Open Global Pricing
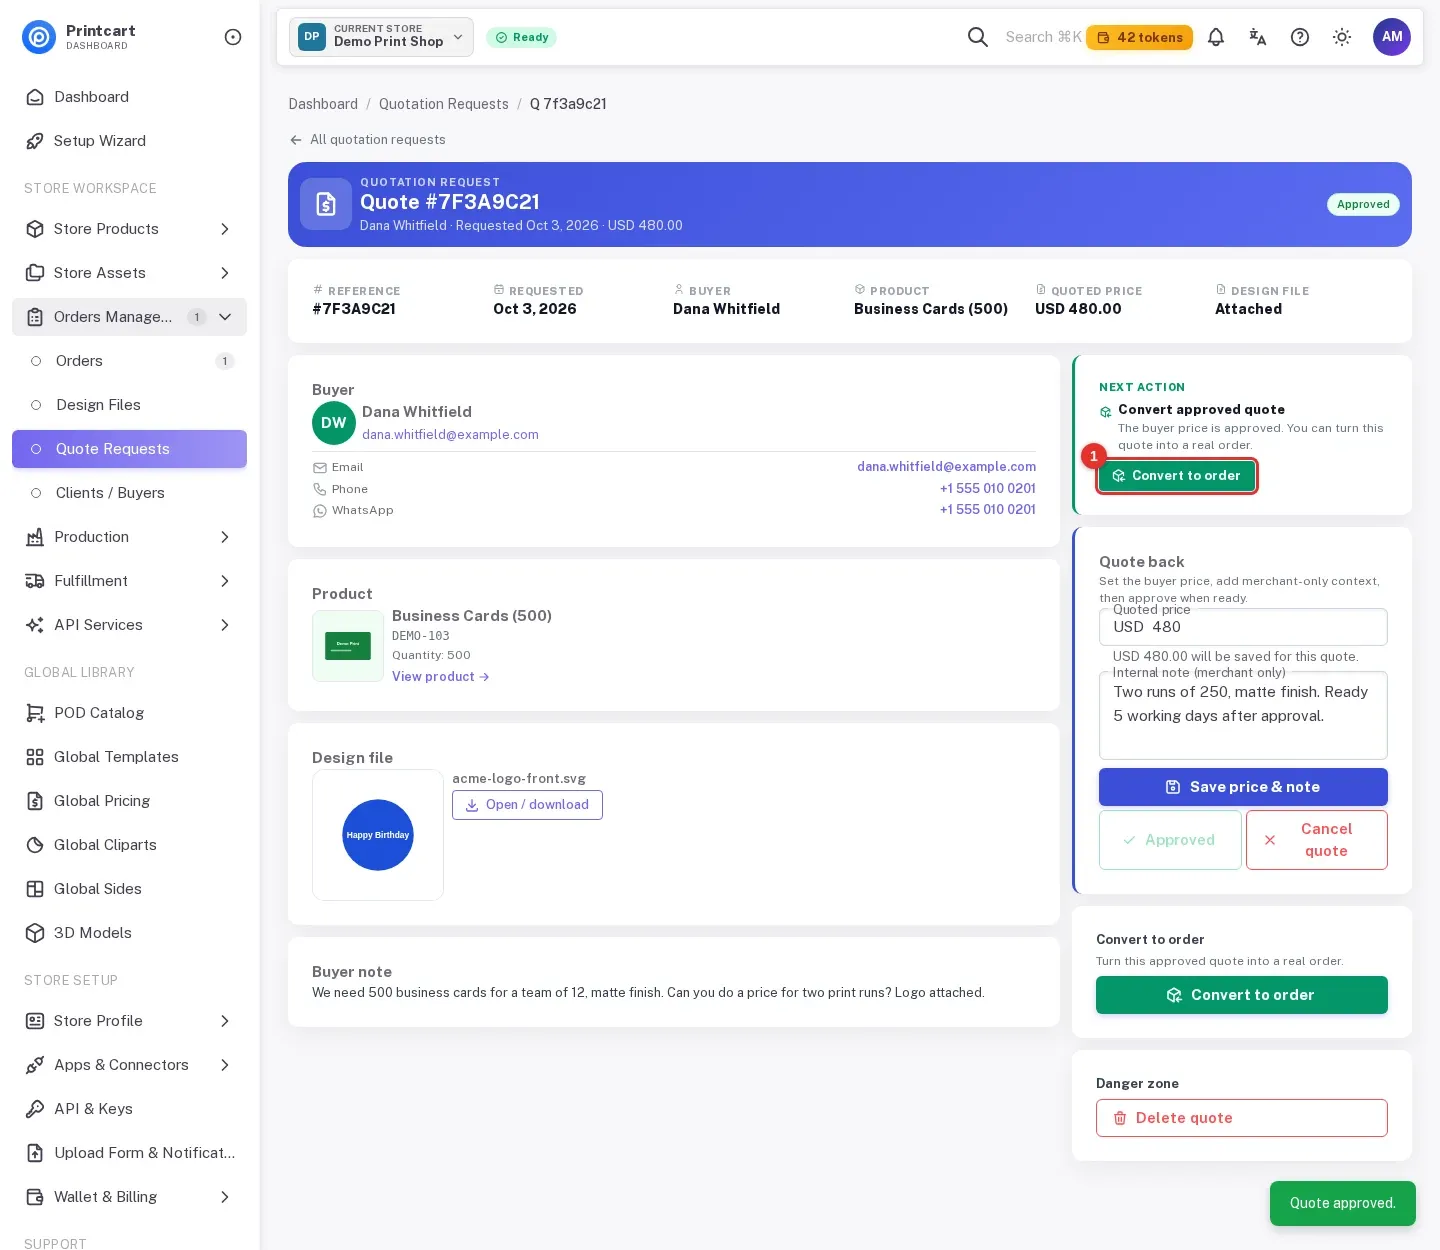1440x1250 pixels. click(130, 801)
